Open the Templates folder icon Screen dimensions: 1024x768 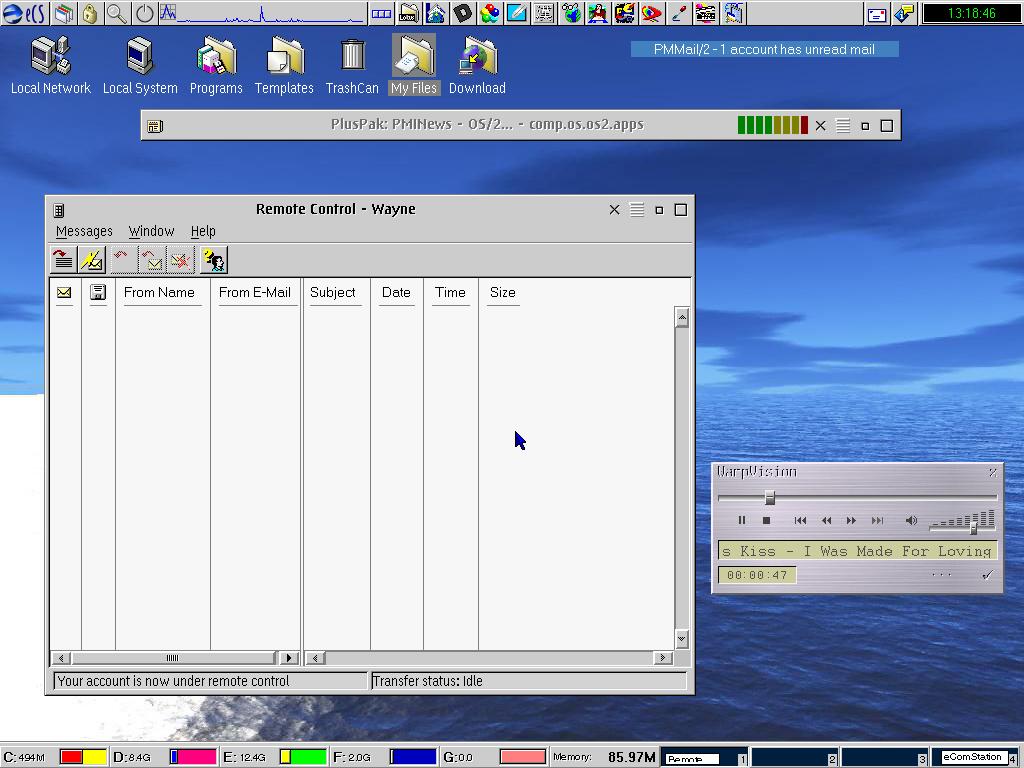(284, 66)
